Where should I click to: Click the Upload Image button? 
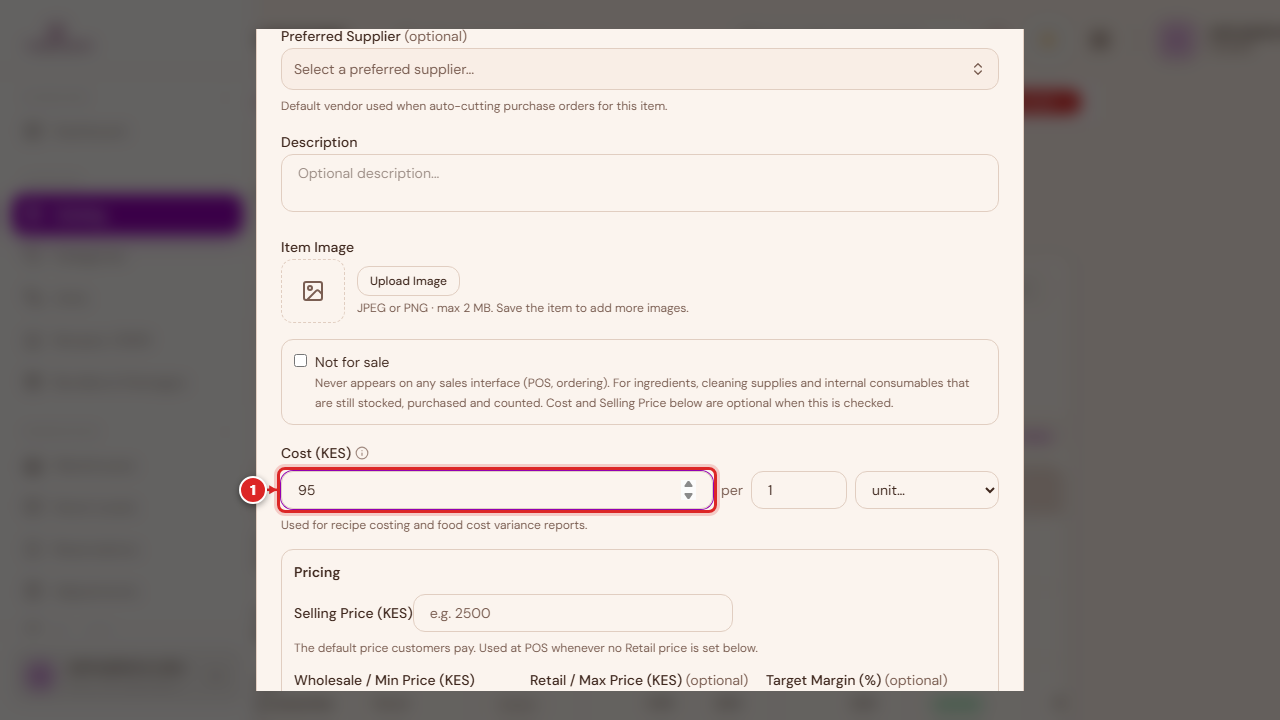click(x=408, y=281)
